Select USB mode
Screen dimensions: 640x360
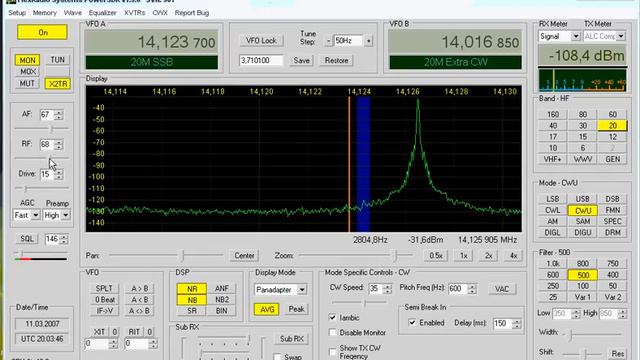click(x=582, y=199)
